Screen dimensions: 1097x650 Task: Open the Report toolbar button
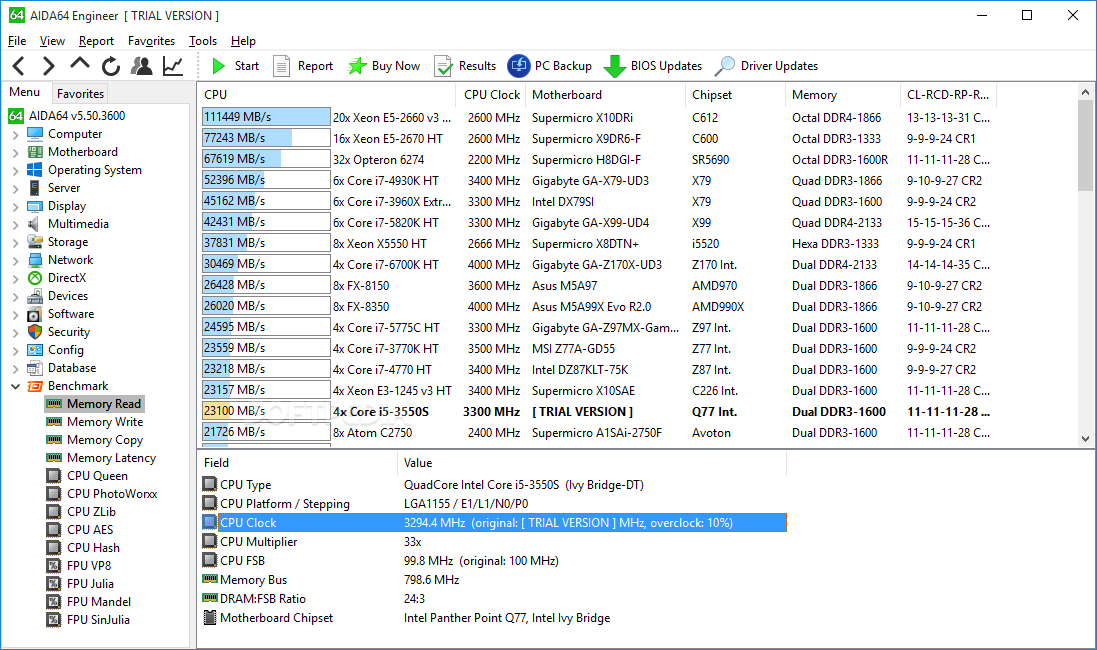(303, 66)
